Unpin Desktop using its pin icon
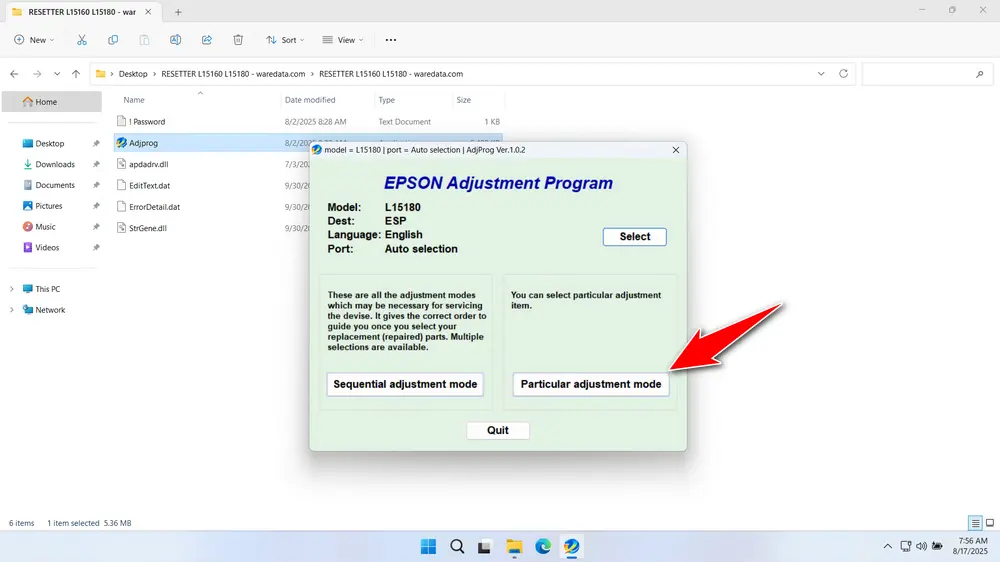The width and height of the screenshot is (1000, 562). click(x=96, y=144)
